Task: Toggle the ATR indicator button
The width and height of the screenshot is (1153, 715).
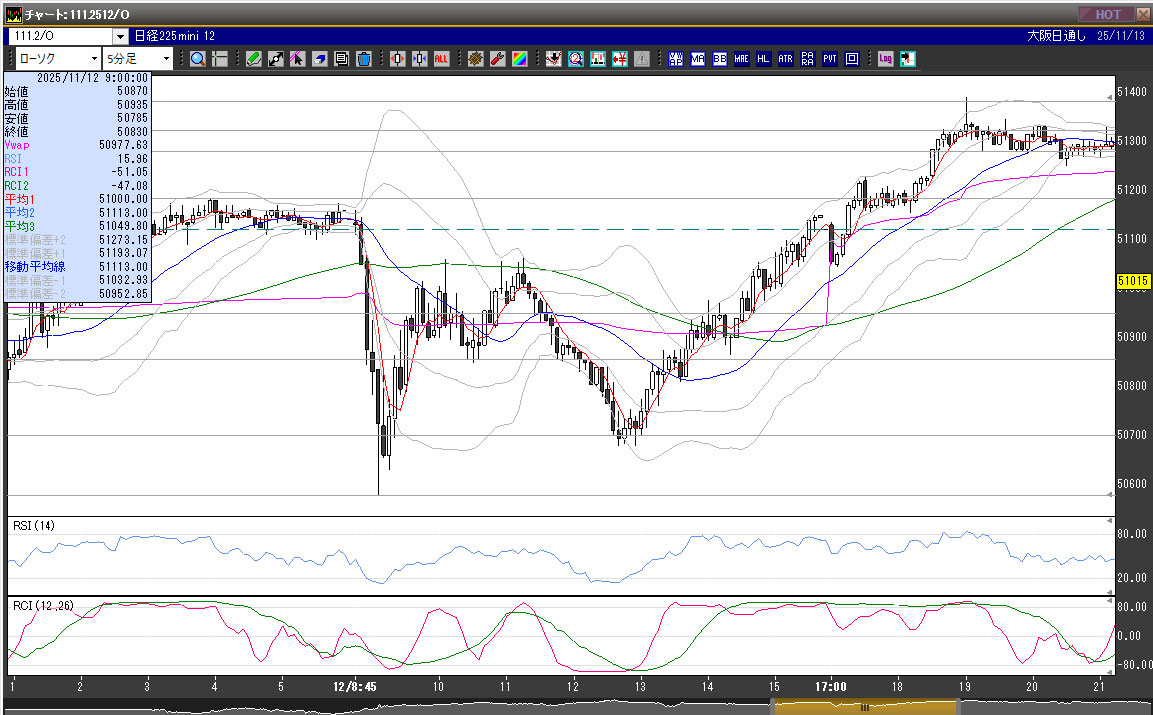Action: (x=785, y=59)
